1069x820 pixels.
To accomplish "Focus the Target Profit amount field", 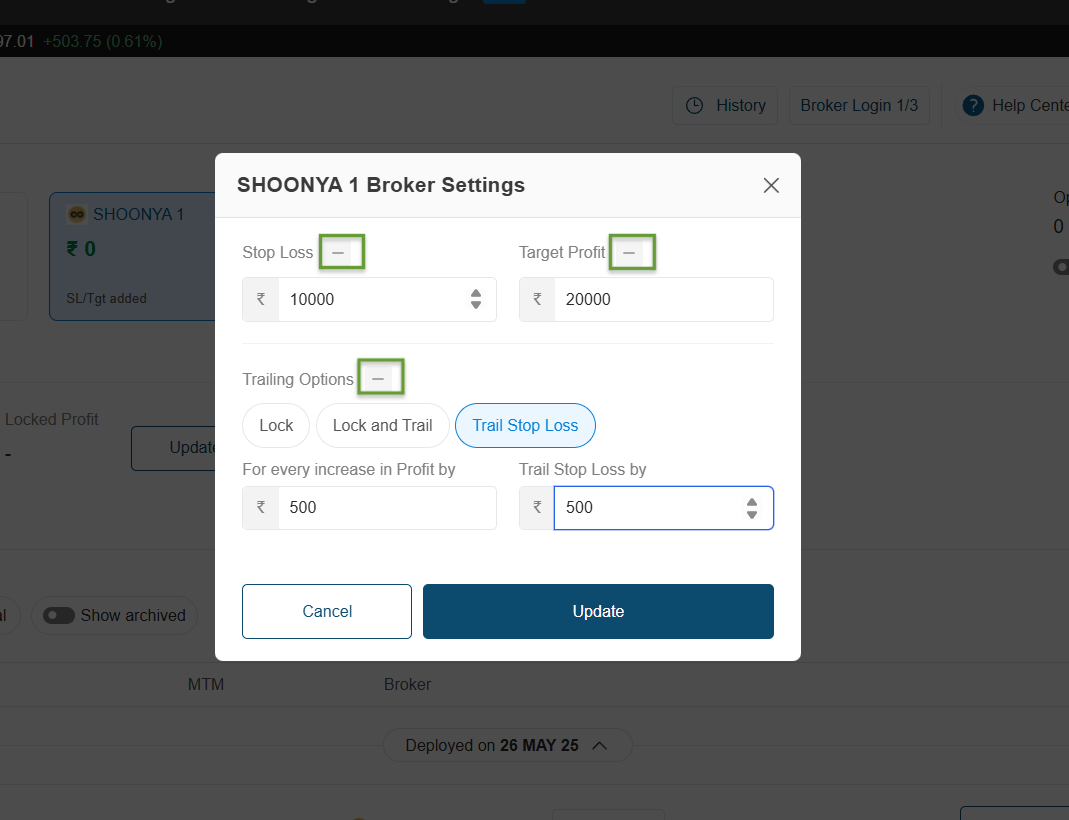I will [x=663, y=299].
